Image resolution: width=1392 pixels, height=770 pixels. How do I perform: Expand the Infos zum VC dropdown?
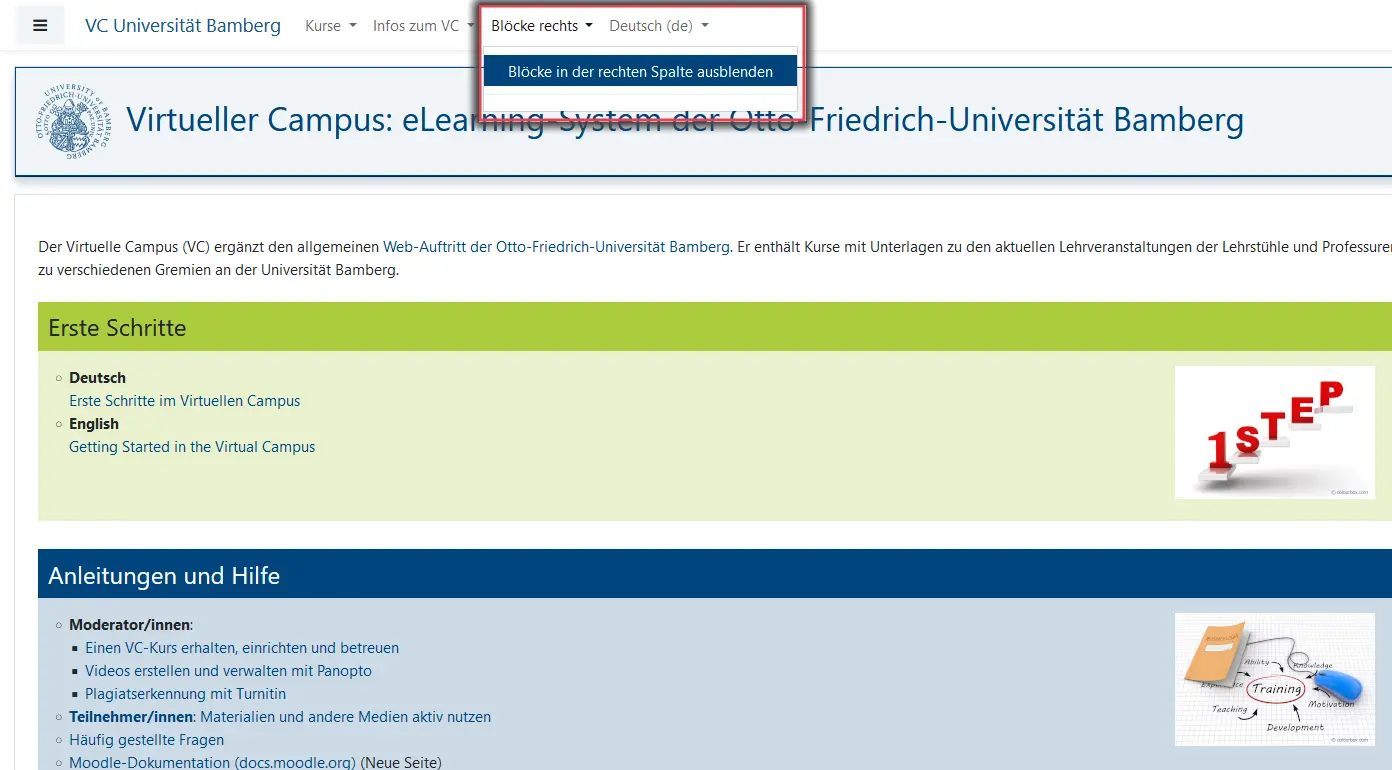click(424, 26)
